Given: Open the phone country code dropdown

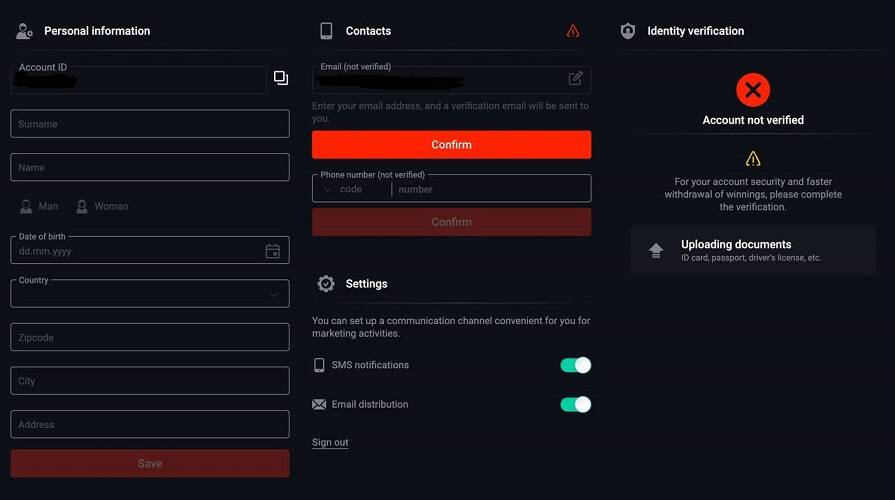Looking at the screenshot, I should click(x=350, y=189).
